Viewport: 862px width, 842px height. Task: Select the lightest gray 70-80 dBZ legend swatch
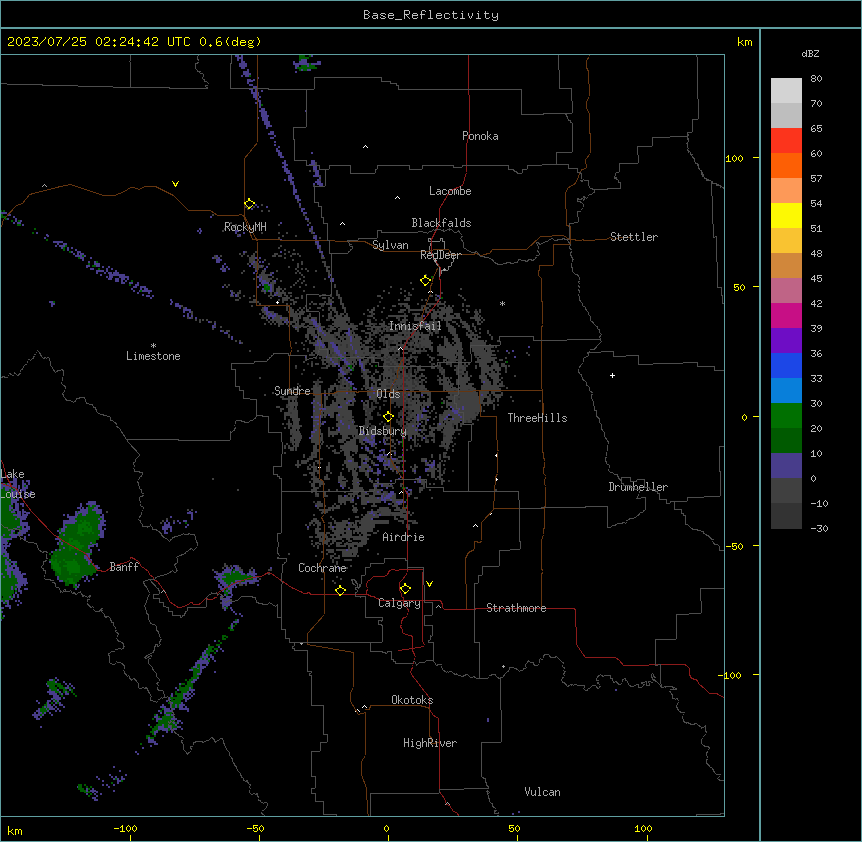pyautogui.click(x=786, y=91)
